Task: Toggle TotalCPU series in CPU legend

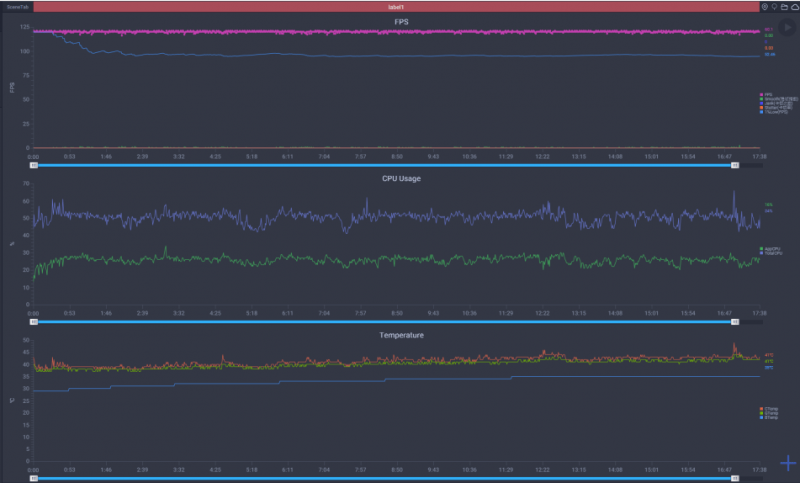Action: (x=768, y=253)
